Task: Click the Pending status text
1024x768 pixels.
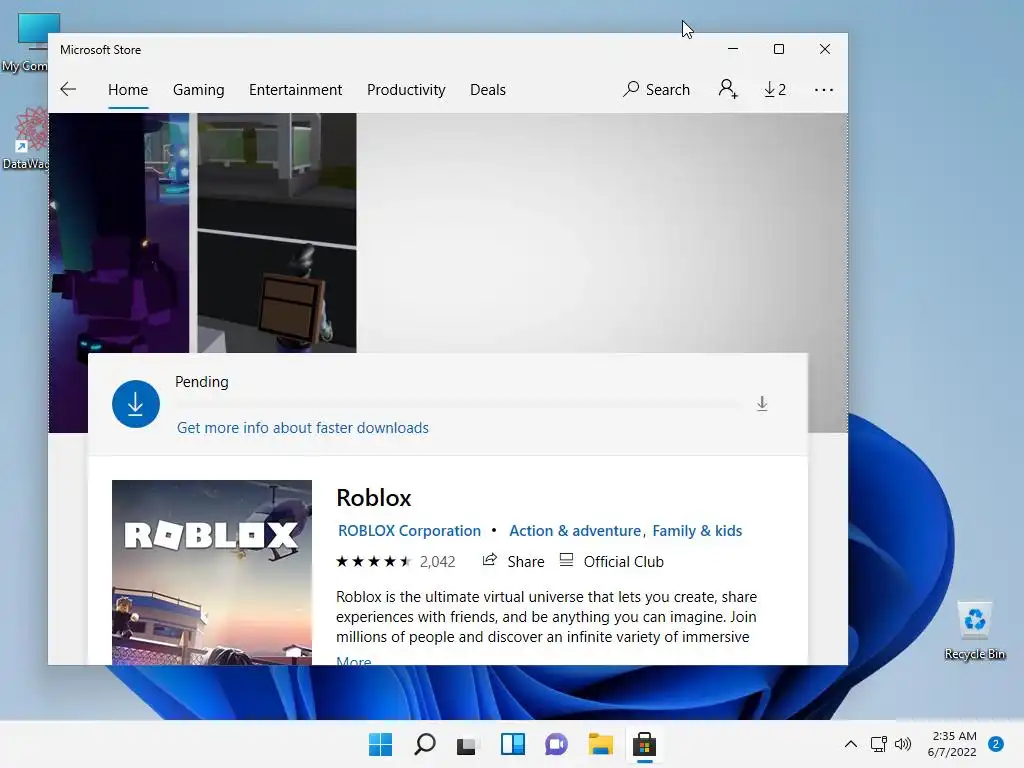Action: coord(202,382)
